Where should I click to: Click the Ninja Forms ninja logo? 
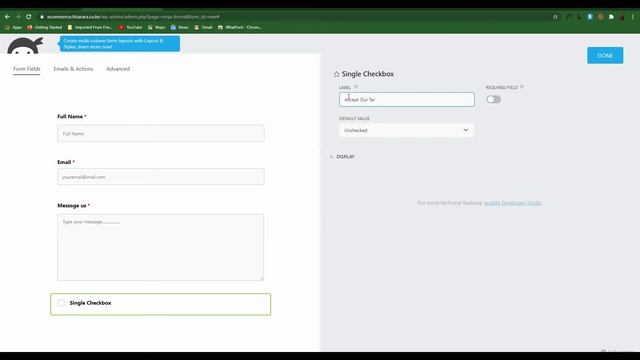(25, 45)
